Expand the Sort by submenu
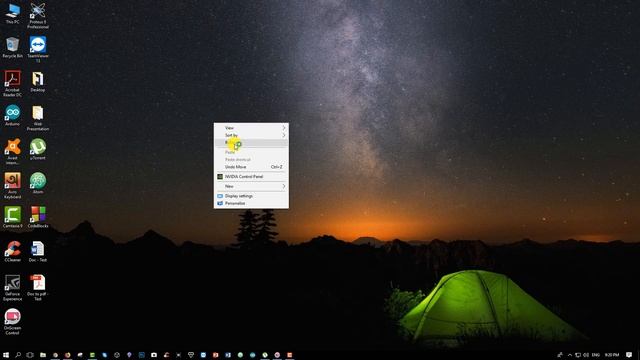 pyautogui.click(x=251, y=135)
